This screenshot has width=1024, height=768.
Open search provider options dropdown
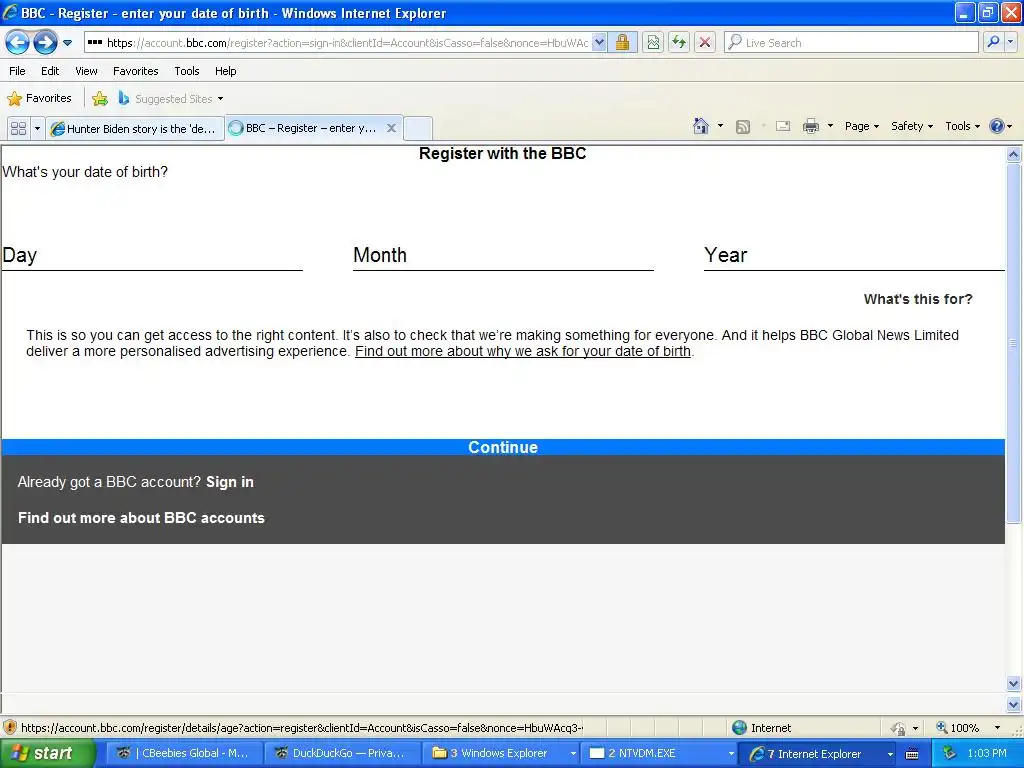pos(1011,42)
